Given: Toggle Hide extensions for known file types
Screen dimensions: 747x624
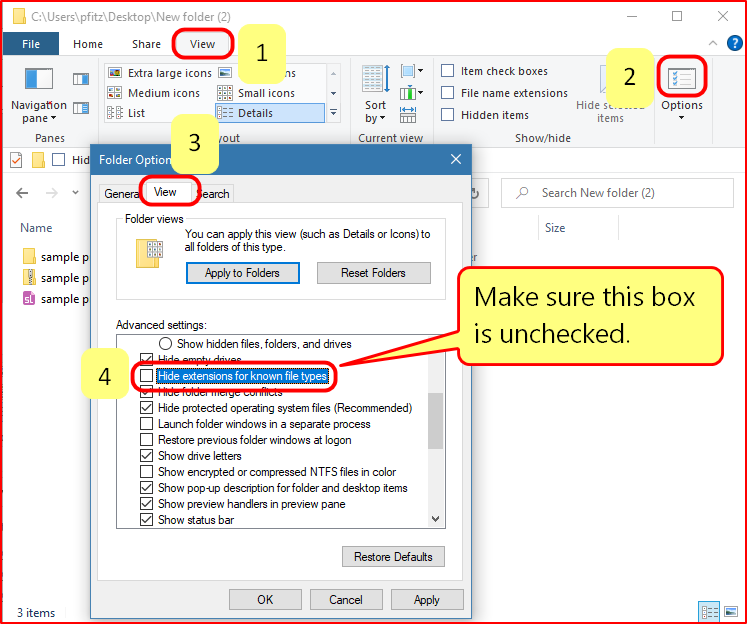Looking at the screenshot, I should (x=146, y=376).
